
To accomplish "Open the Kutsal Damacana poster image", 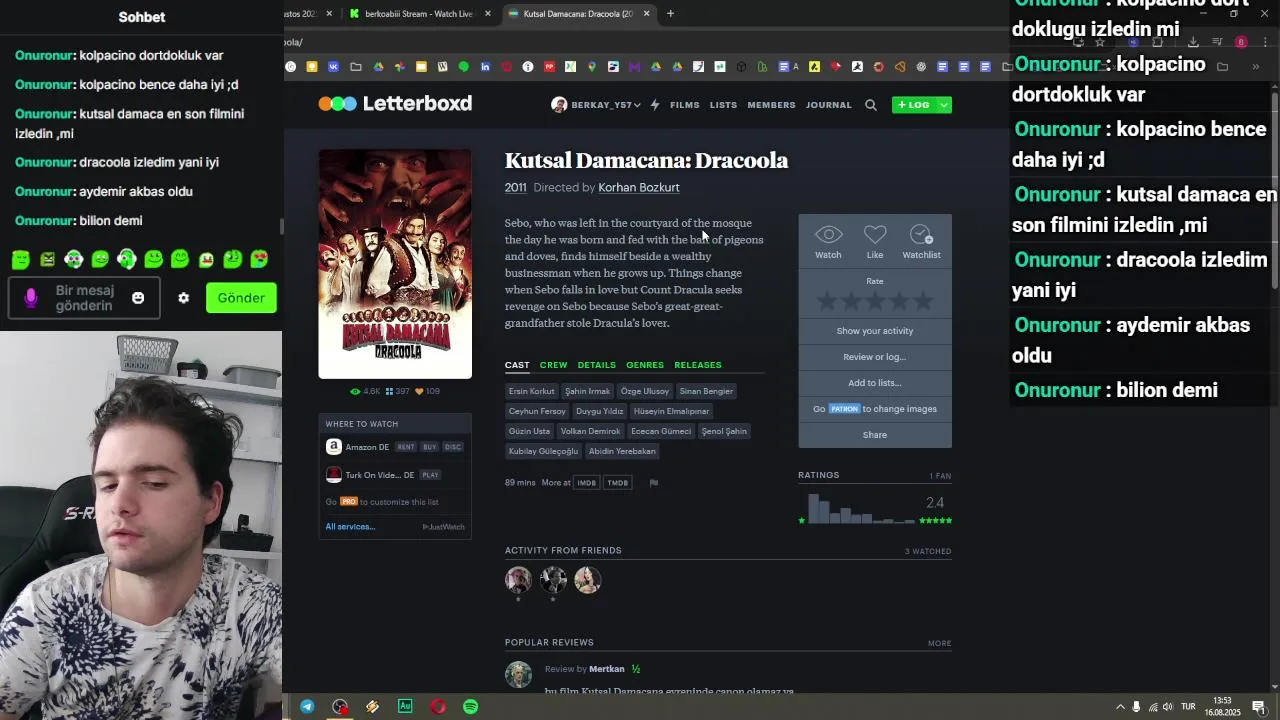I will coord(395,264).
